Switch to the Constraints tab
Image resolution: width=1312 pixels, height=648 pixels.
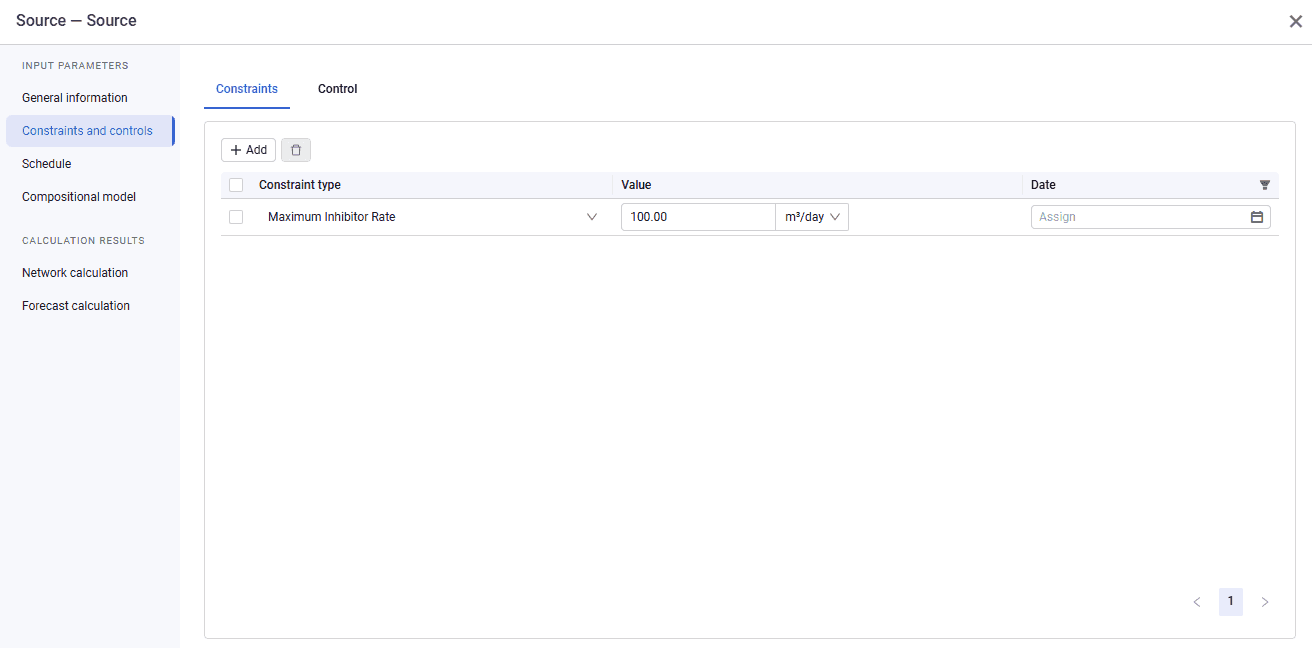coord(247,89)
